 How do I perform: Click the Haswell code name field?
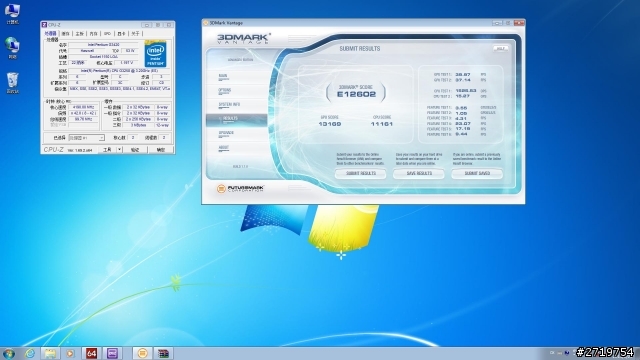pos(87,51)
